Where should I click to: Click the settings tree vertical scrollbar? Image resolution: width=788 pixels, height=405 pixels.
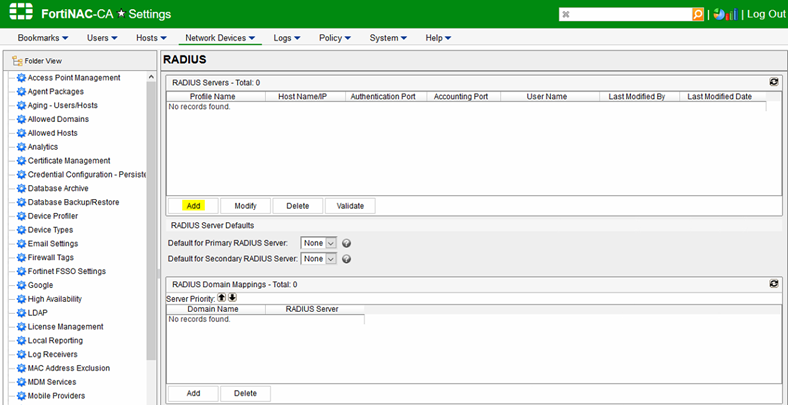coord(151,220)
